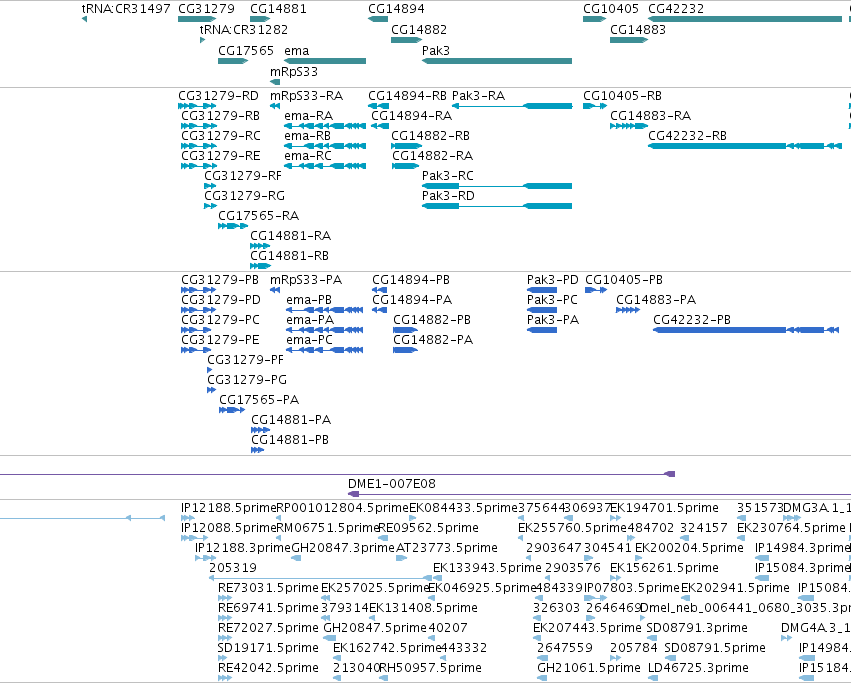
Task: Select the mRpS33 gene label
Action: pyautogui.click(x=294, y=72)
